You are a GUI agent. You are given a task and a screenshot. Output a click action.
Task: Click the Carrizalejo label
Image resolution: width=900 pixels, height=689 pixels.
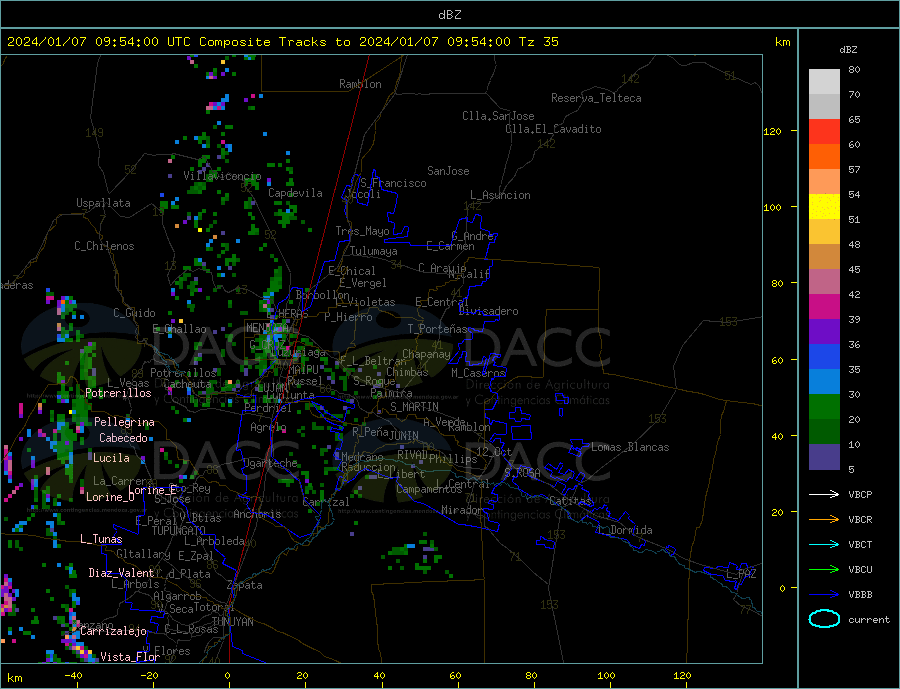(113, 631)
